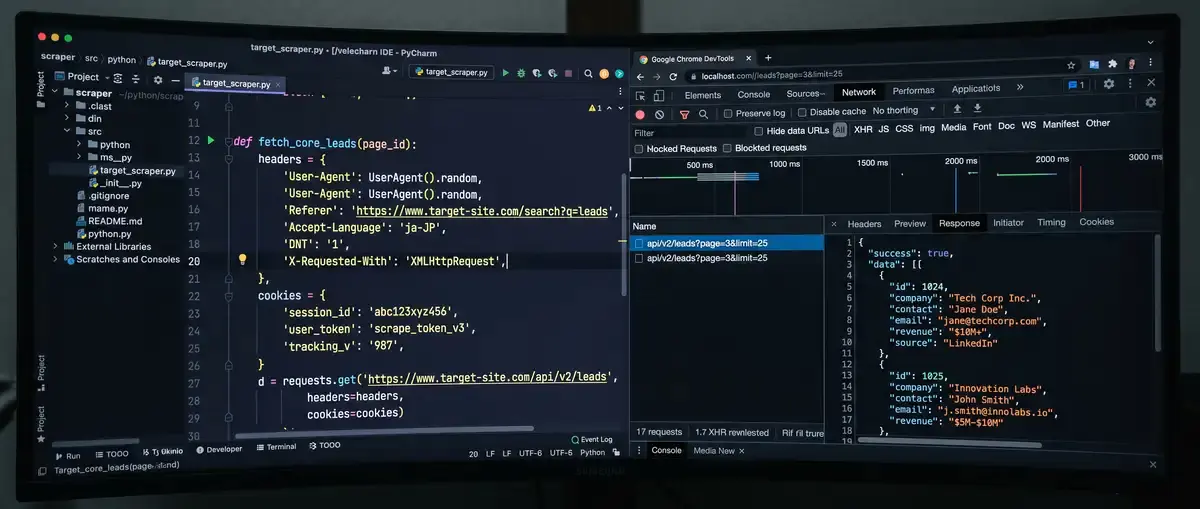Bookmark this page with the star icon

[1071, 65]
